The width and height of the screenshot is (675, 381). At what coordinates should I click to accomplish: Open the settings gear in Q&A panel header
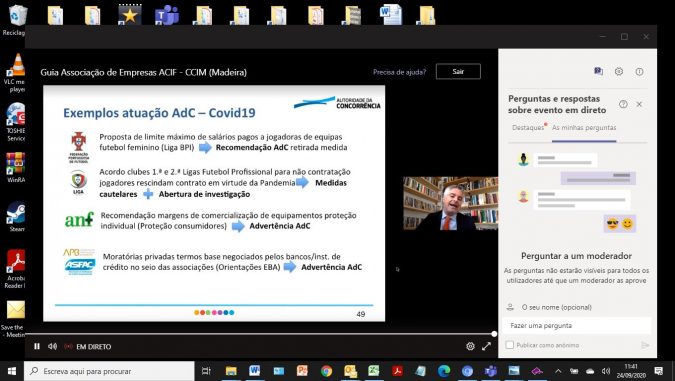(x=619, y=71)
